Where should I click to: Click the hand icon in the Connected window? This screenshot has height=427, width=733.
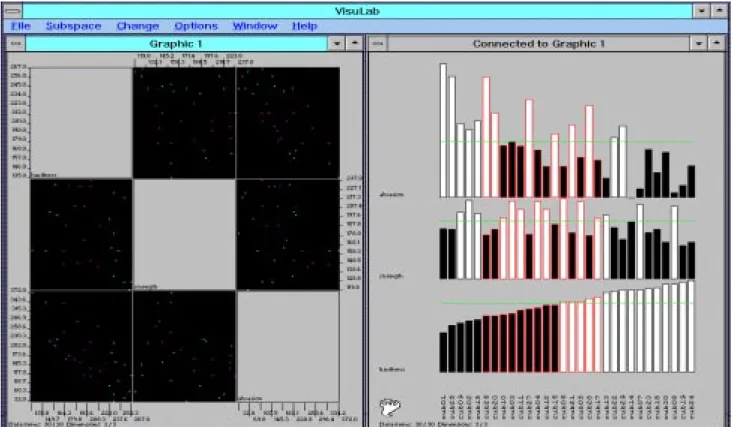click(x=389, y=407)
